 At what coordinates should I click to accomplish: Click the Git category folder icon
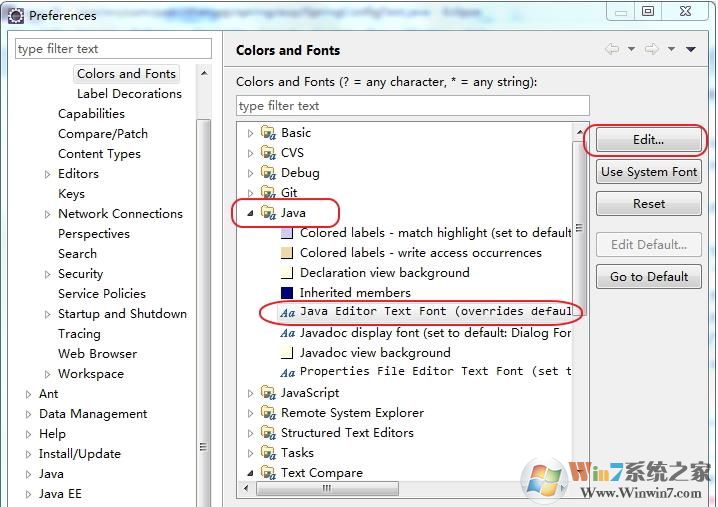pyautogui.click(x=268, y=192)
